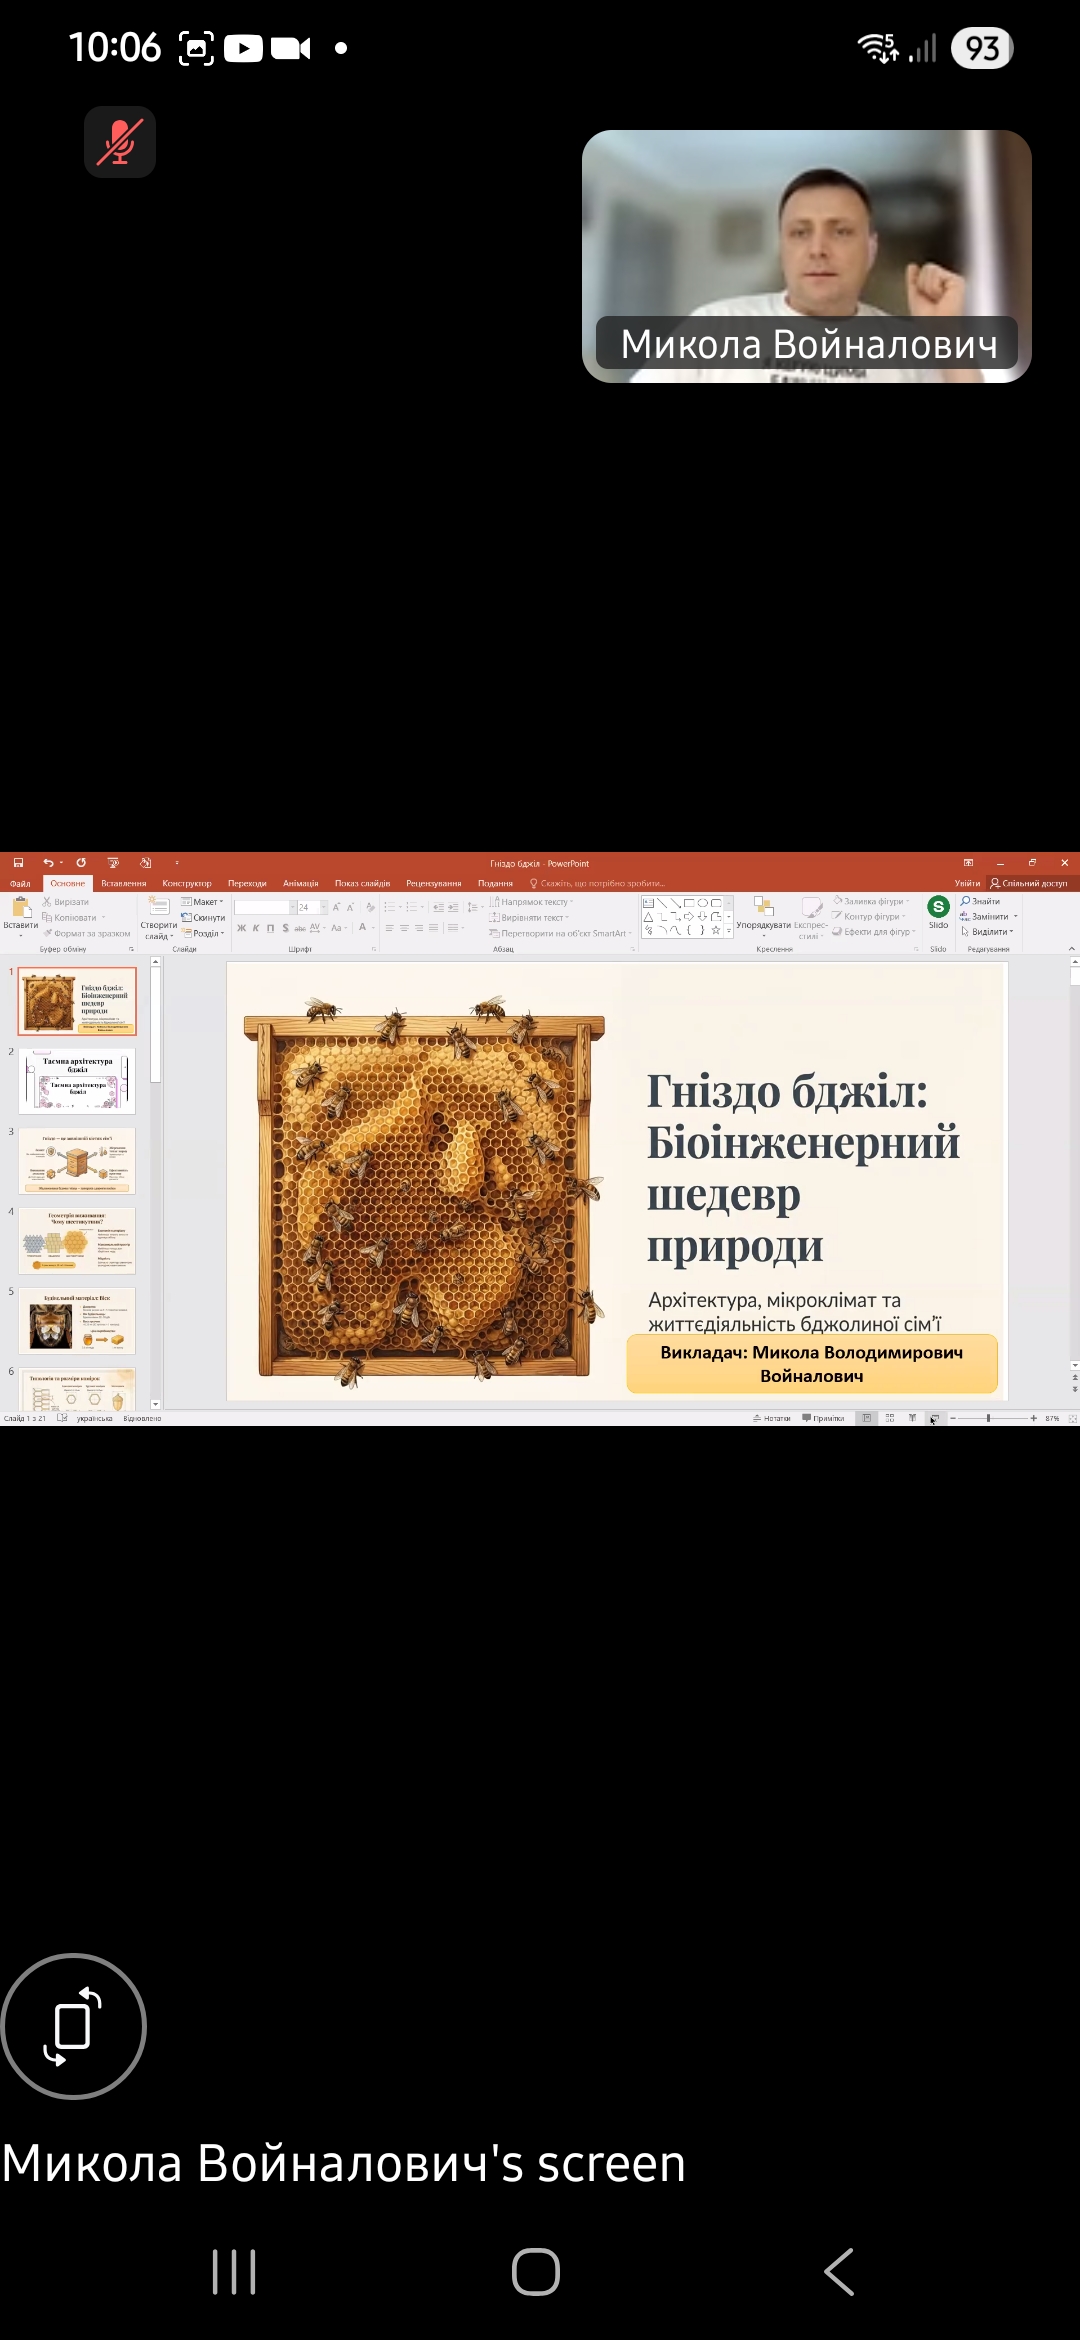The width and height of the screenshot is (1080, 2340).
Task: Select slide 4 thumbnail in slide panel
Action: (x=77, y=1241)
